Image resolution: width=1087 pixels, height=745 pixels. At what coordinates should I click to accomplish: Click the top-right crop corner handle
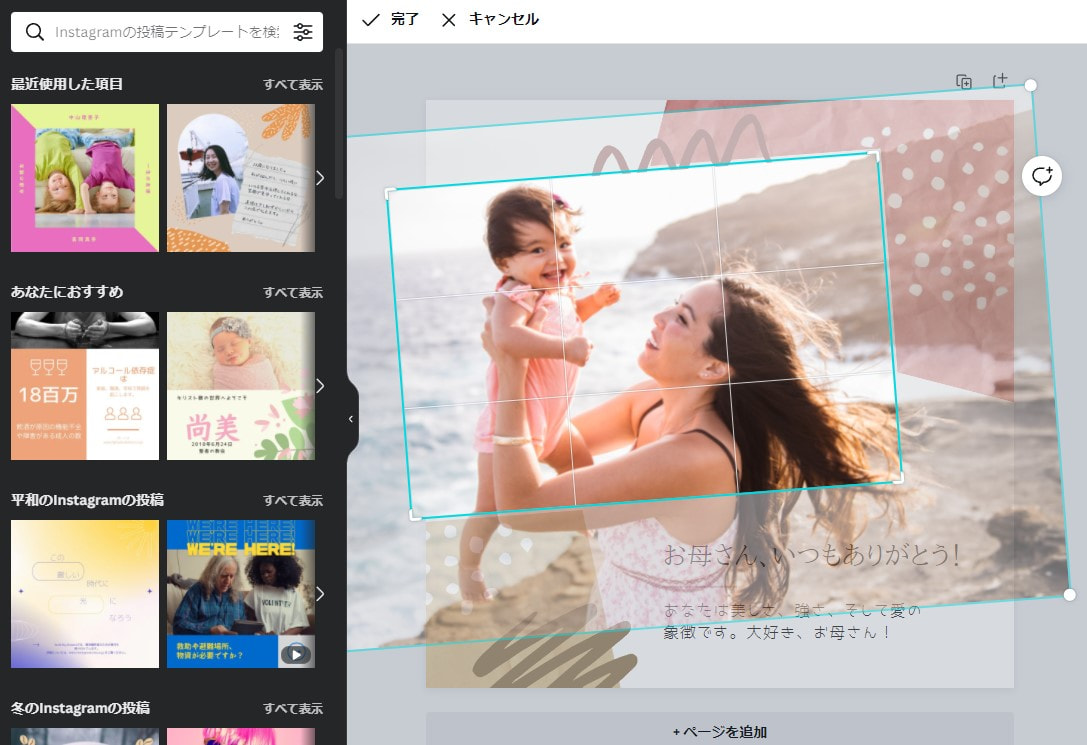pyautogui.click(x=876, y=154)
